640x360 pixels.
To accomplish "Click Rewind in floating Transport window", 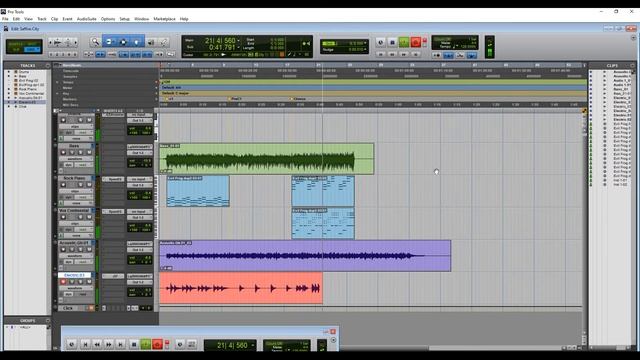I will pyautogui.click(x=97, y=344).
